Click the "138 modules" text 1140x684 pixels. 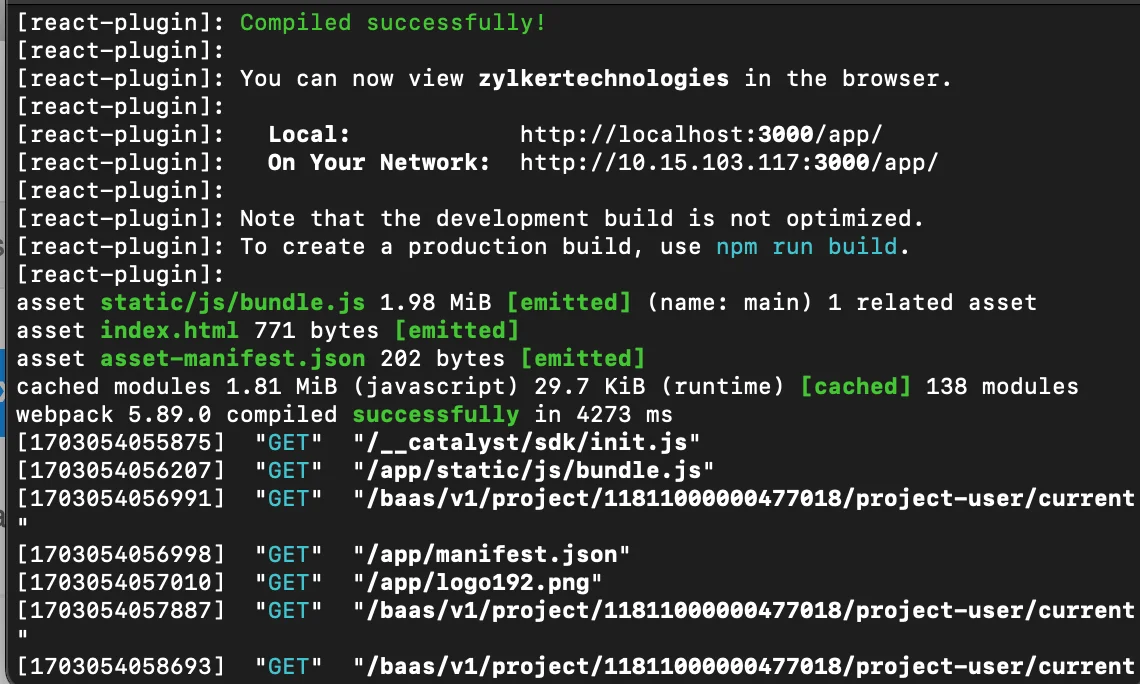tap(1002, 386)
